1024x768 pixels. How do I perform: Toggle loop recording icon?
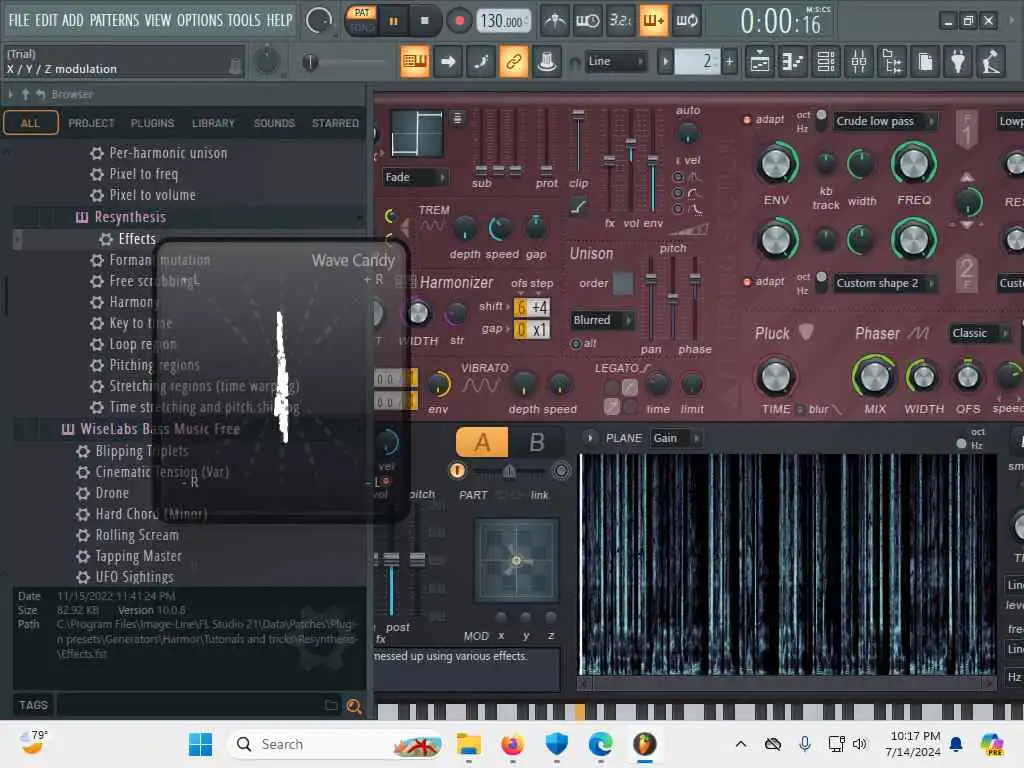pyautogui.click(x=686, y=22)
